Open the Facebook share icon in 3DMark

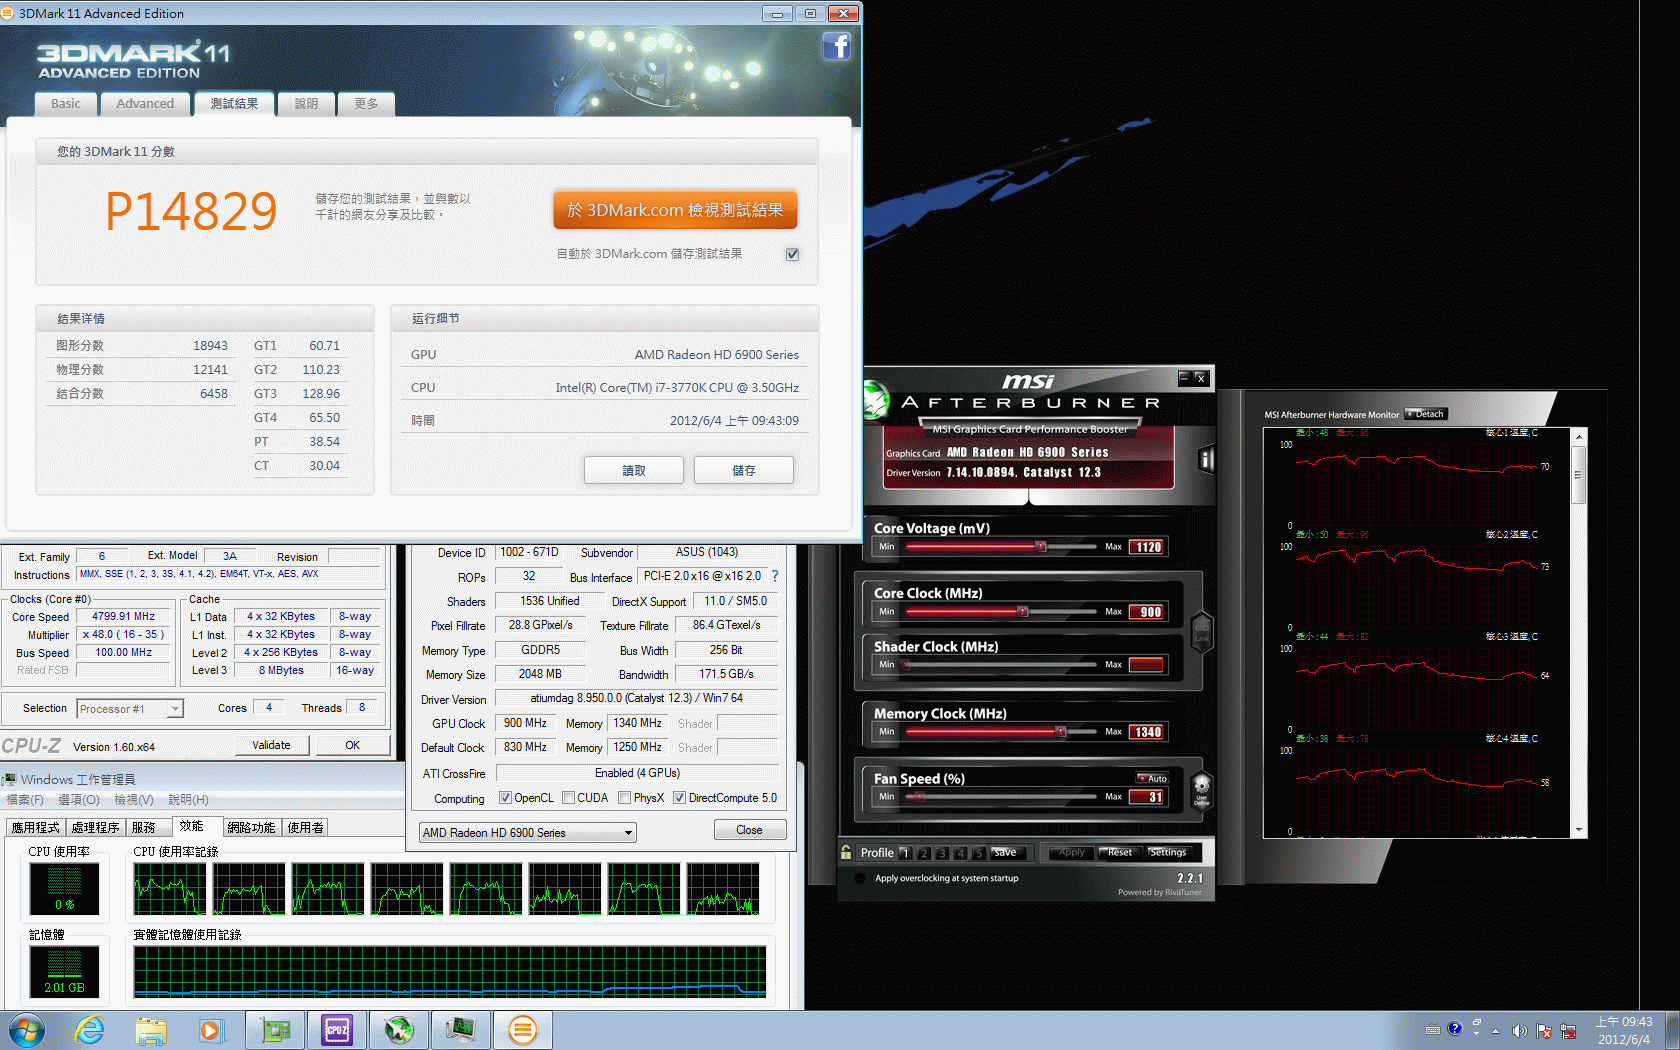coord(836,46)
